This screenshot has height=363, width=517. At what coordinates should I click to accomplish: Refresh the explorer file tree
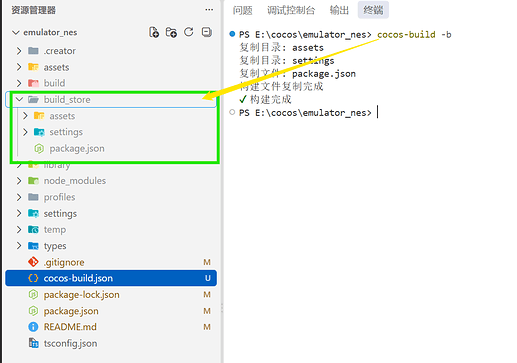click(x=189, y=32)
